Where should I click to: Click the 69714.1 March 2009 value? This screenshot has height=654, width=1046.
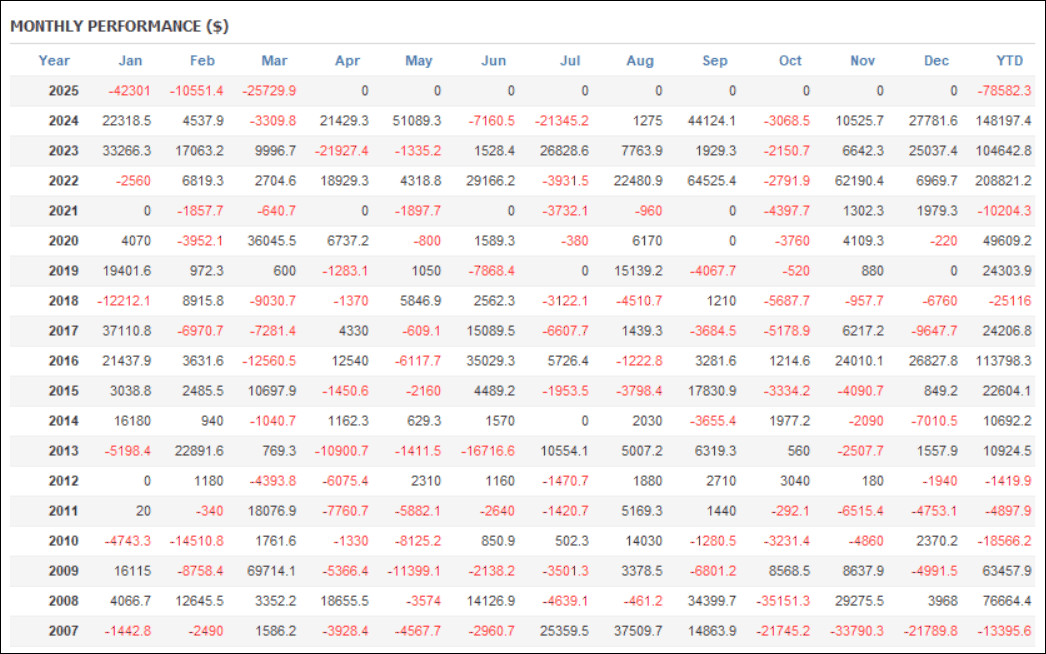click(x=272, y=571)
